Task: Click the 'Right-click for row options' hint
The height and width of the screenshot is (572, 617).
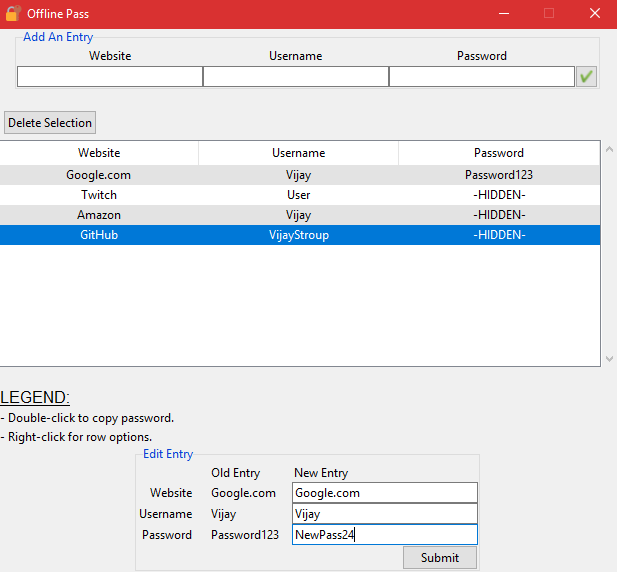Action: pyautogui.click(x=76, y=437)
